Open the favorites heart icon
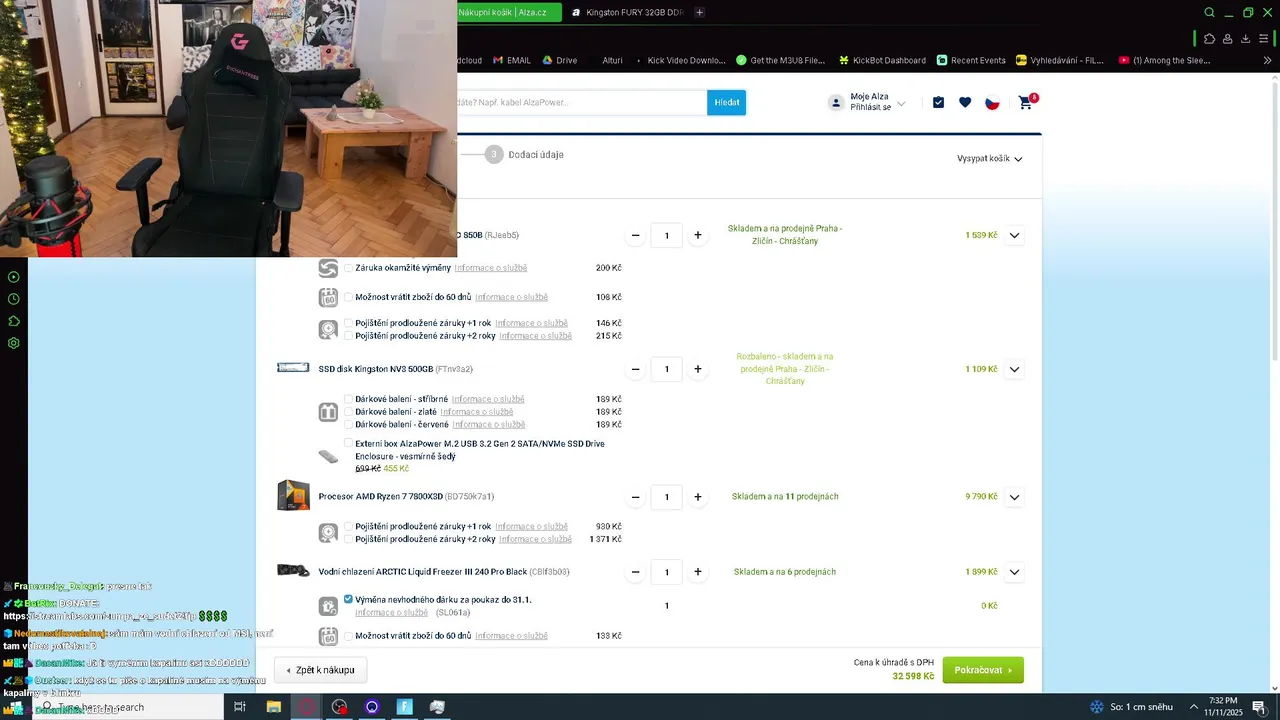 pos(965,102)
